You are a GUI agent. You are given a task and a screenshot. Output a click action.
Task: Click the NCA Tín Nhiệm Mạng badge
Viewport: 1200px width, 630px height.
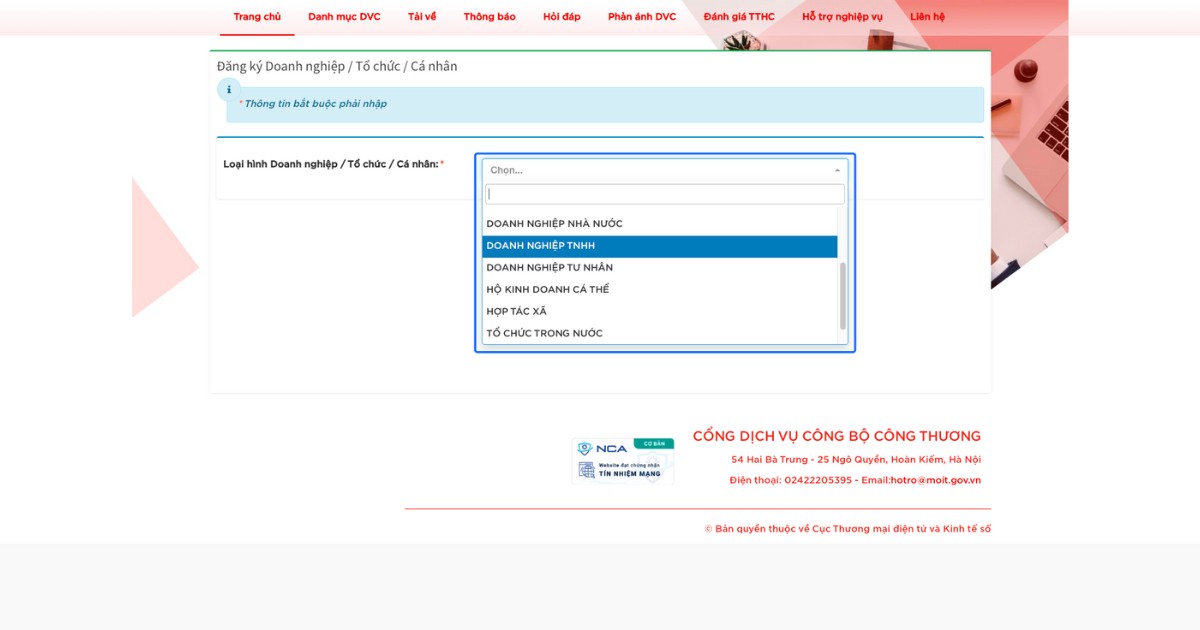tap(622, 461)
